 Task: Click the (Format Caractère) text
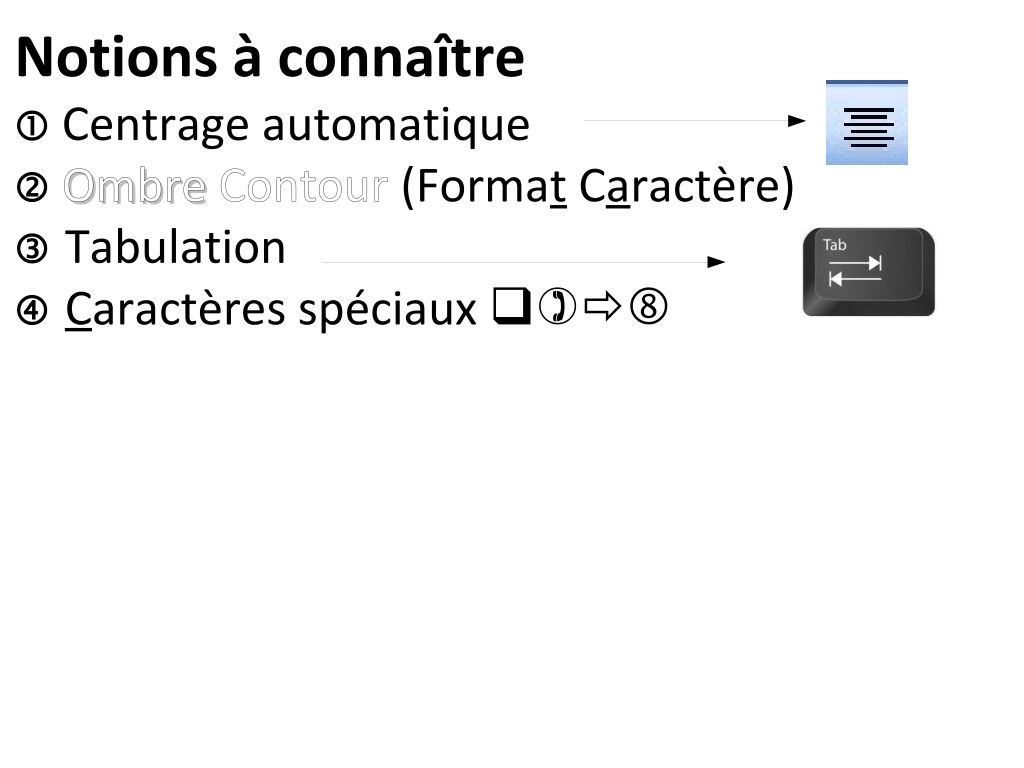(598, 187)
